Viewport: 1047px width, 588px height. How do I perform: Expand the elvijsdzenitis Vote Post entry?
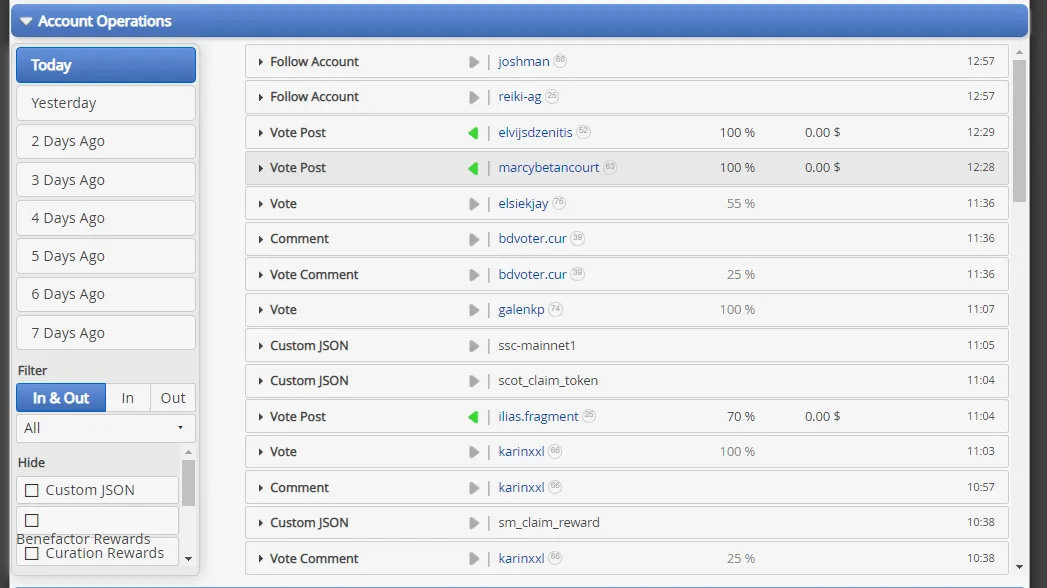(x=260, y=133)
